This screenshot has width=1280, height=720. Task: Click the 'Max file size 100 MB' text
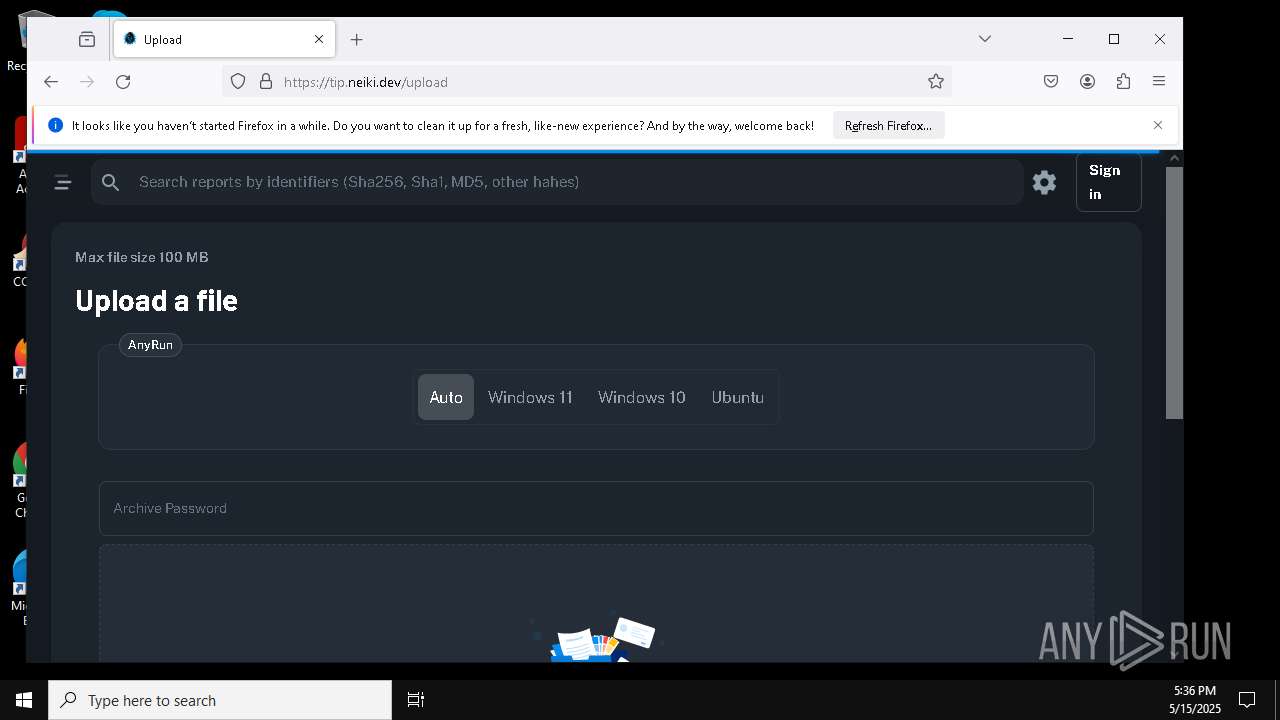click(142, 257)
